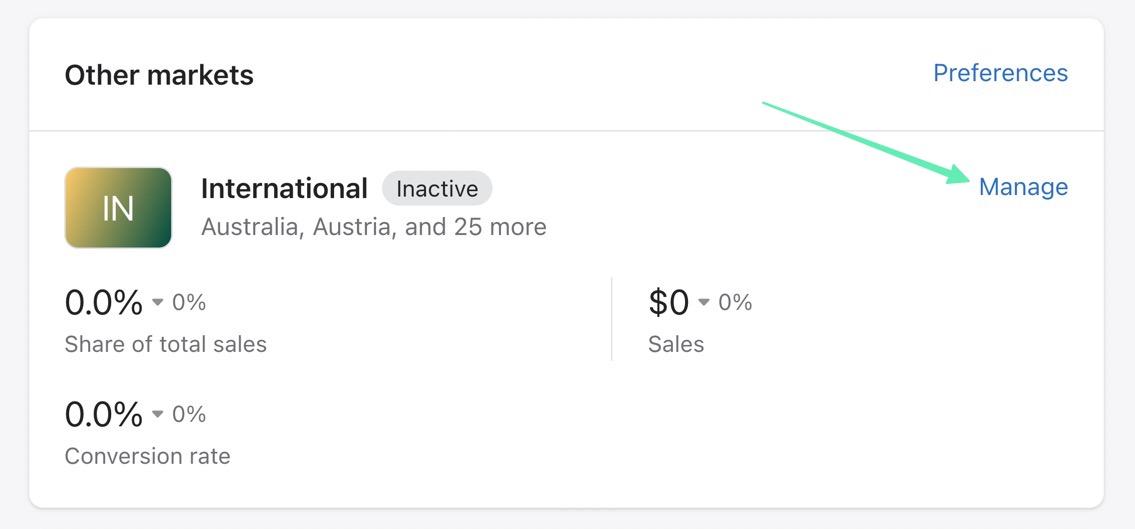Image resolution: width=1135 pixels, height=529 pixels.
Task: Click the 0.0% share of total sales value
Action: pos(103,301)
